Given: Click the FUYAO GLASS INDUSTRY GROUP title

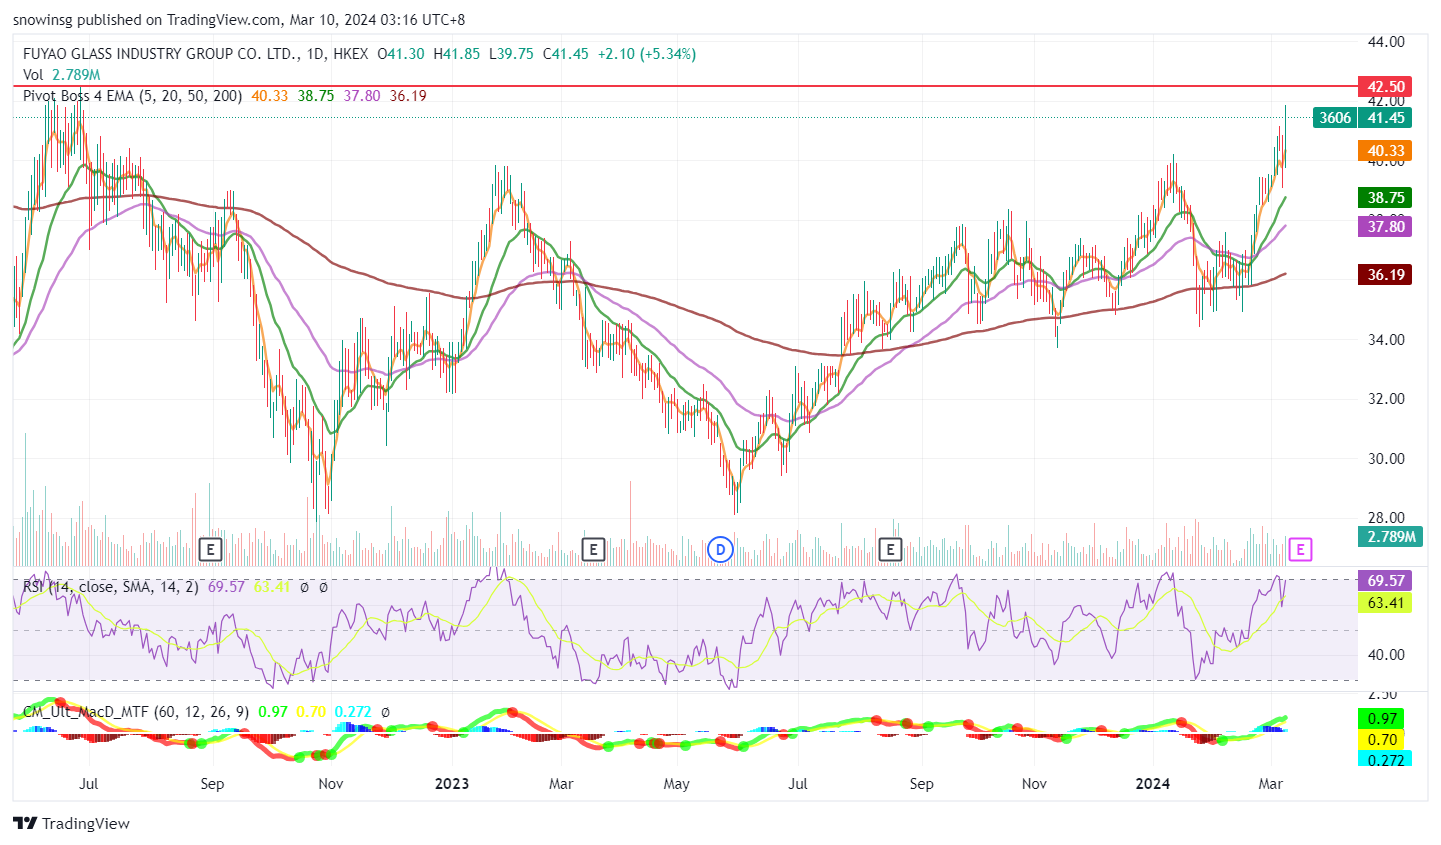Looking at the screenshot, I should coord(160,54).
